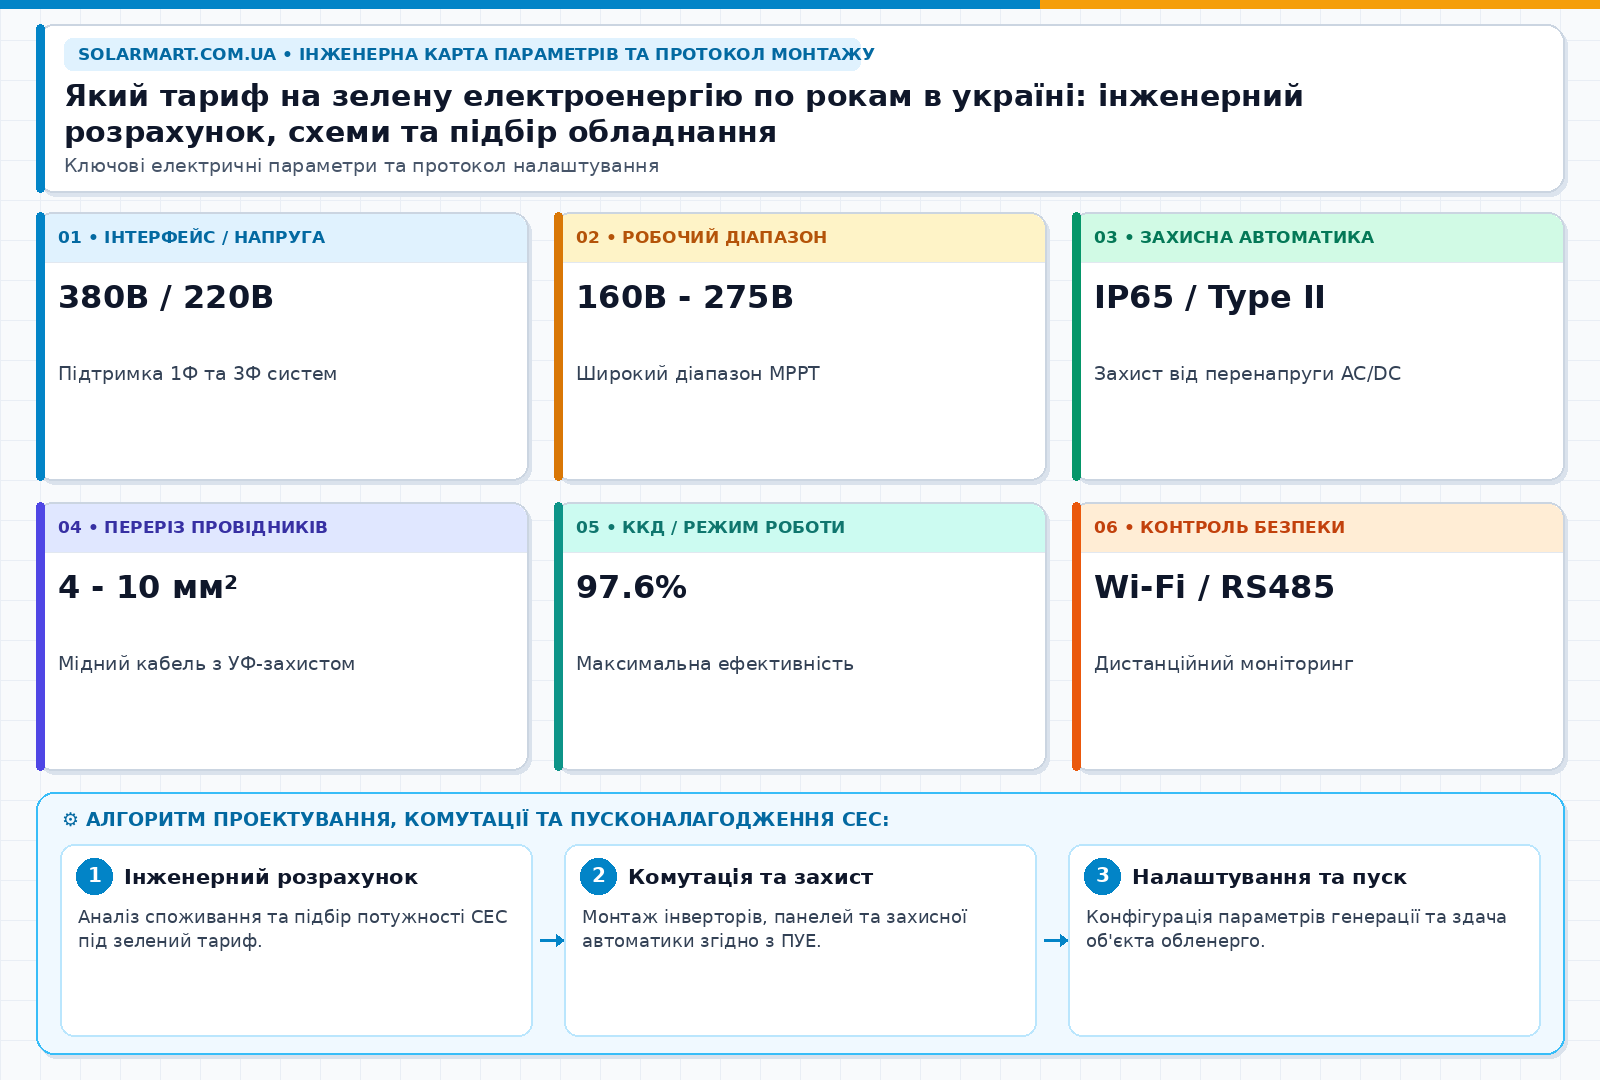Click step title Налаштування та пуск
This screenshot has height=1080, width=1600.
coord(1269,877)
